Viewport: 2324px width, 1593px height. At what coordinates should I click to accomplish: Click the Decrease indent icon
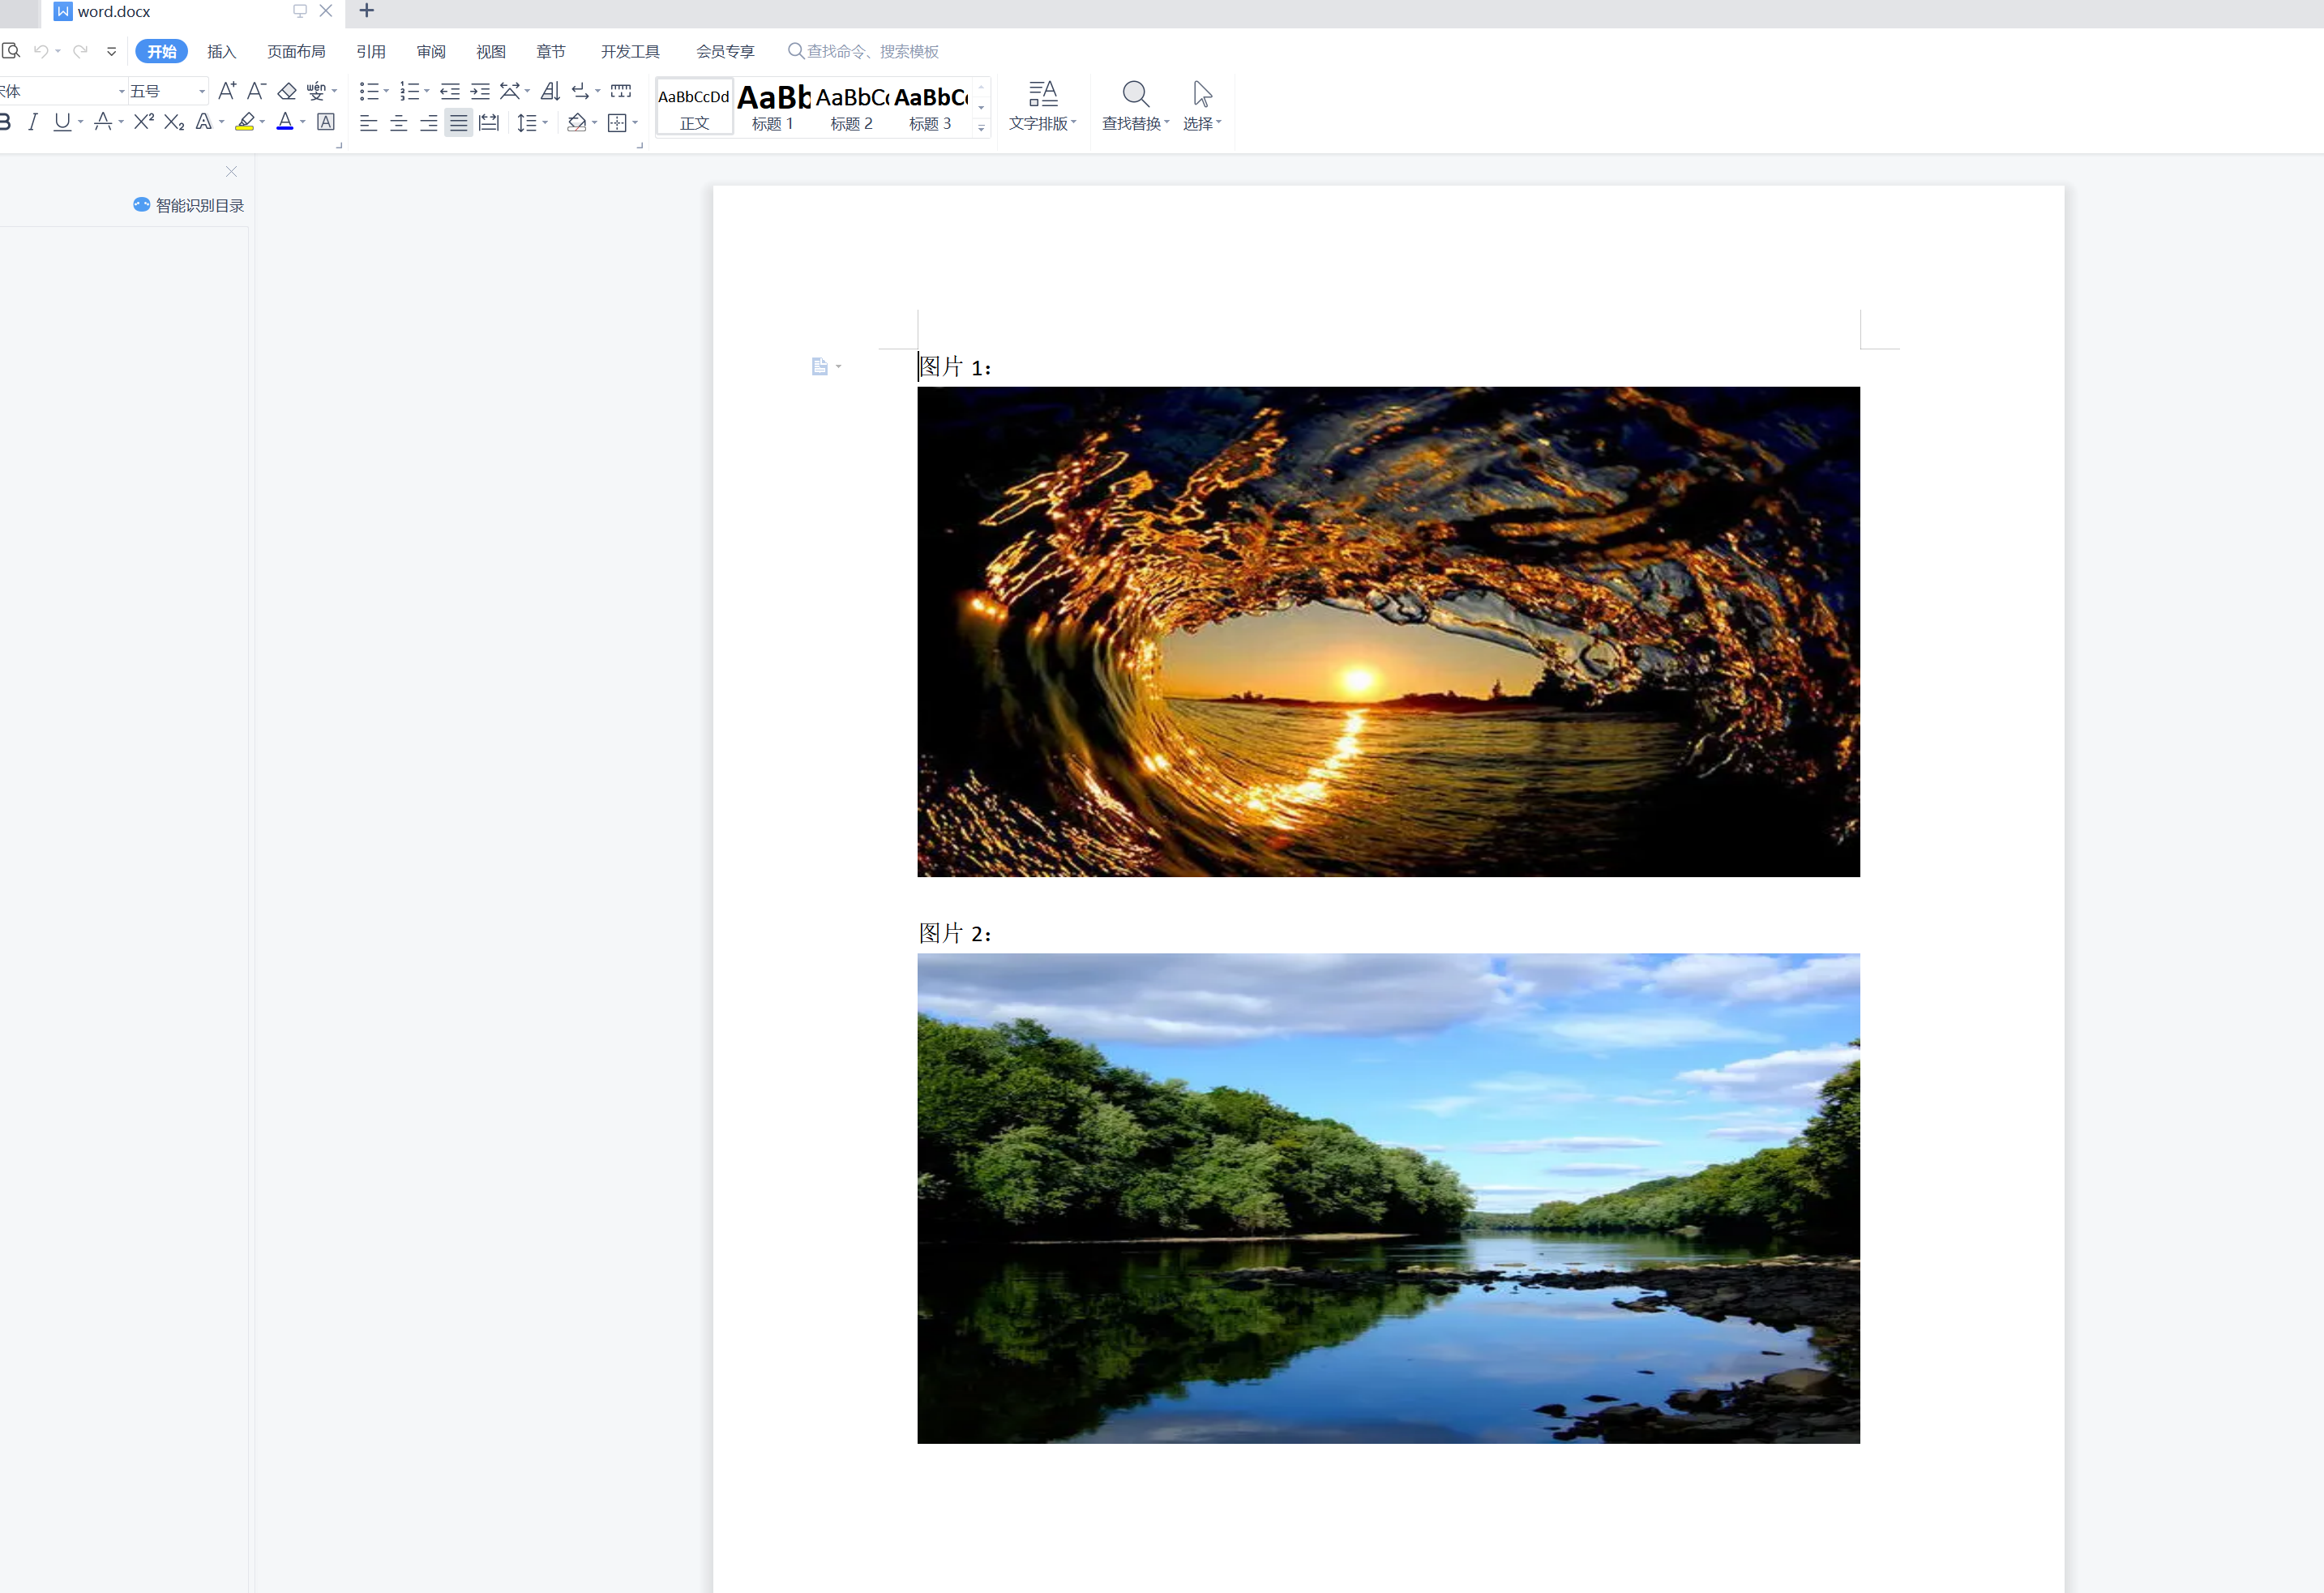pyautogui.click(x=450, y=91)
